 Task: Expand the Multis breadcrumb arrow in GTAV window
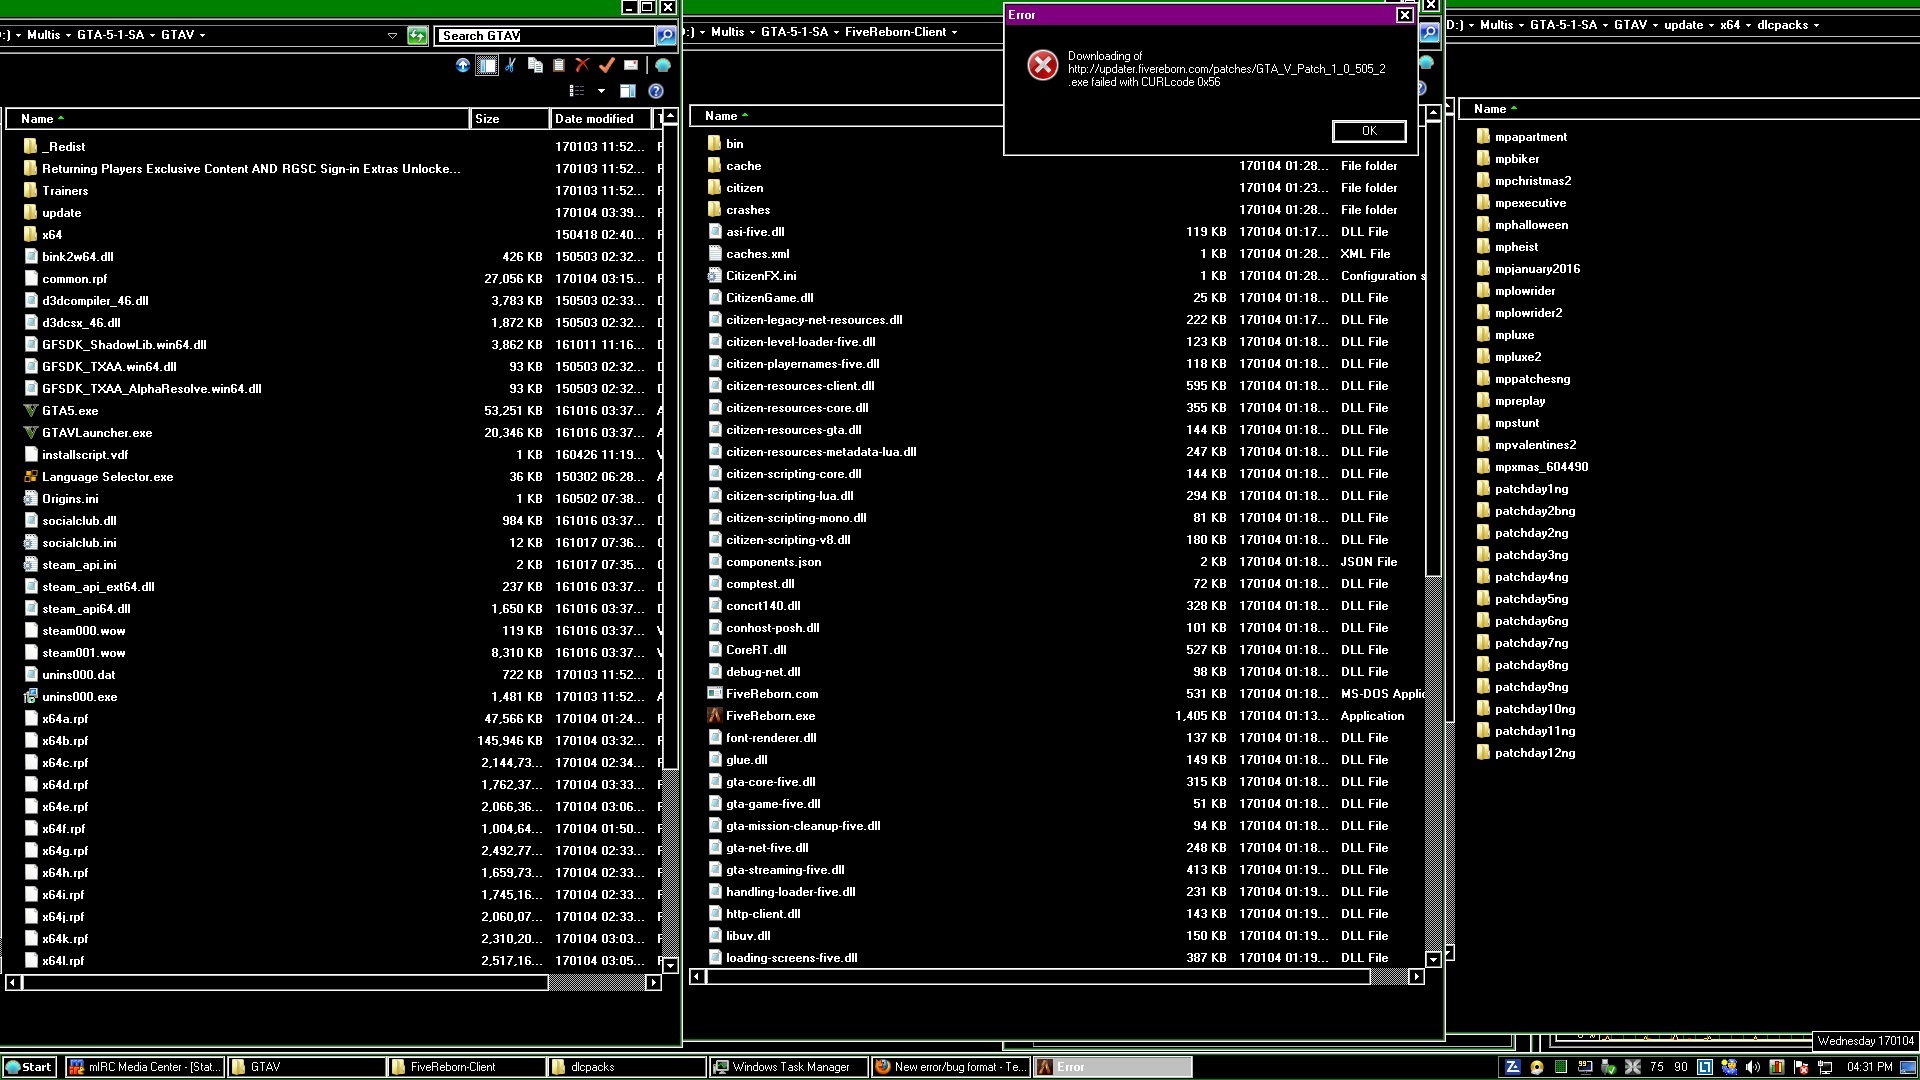tap(68, 35)
